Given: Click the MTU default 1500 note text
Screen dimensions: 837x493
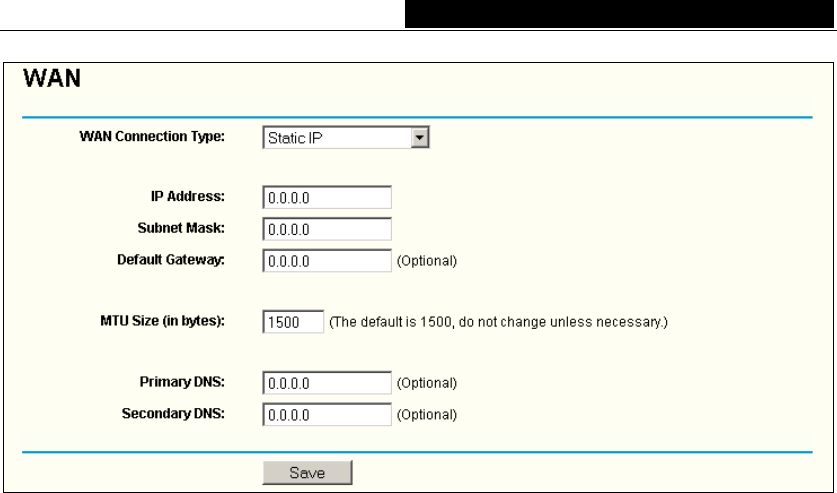Looking at the screenshot, I should click(x=498, y=322).
